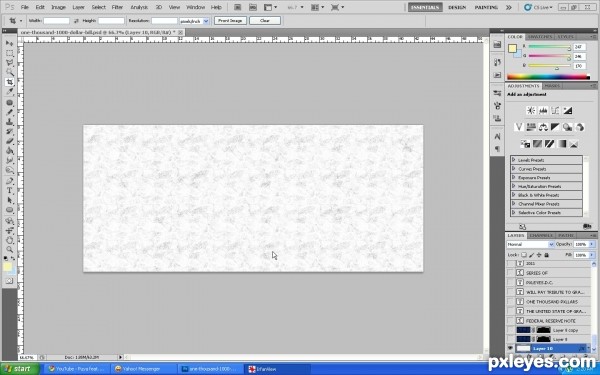This screenshot has width=600, height=375.
Task: Switch to the Masks tab
Action: [x=552, y=86]
